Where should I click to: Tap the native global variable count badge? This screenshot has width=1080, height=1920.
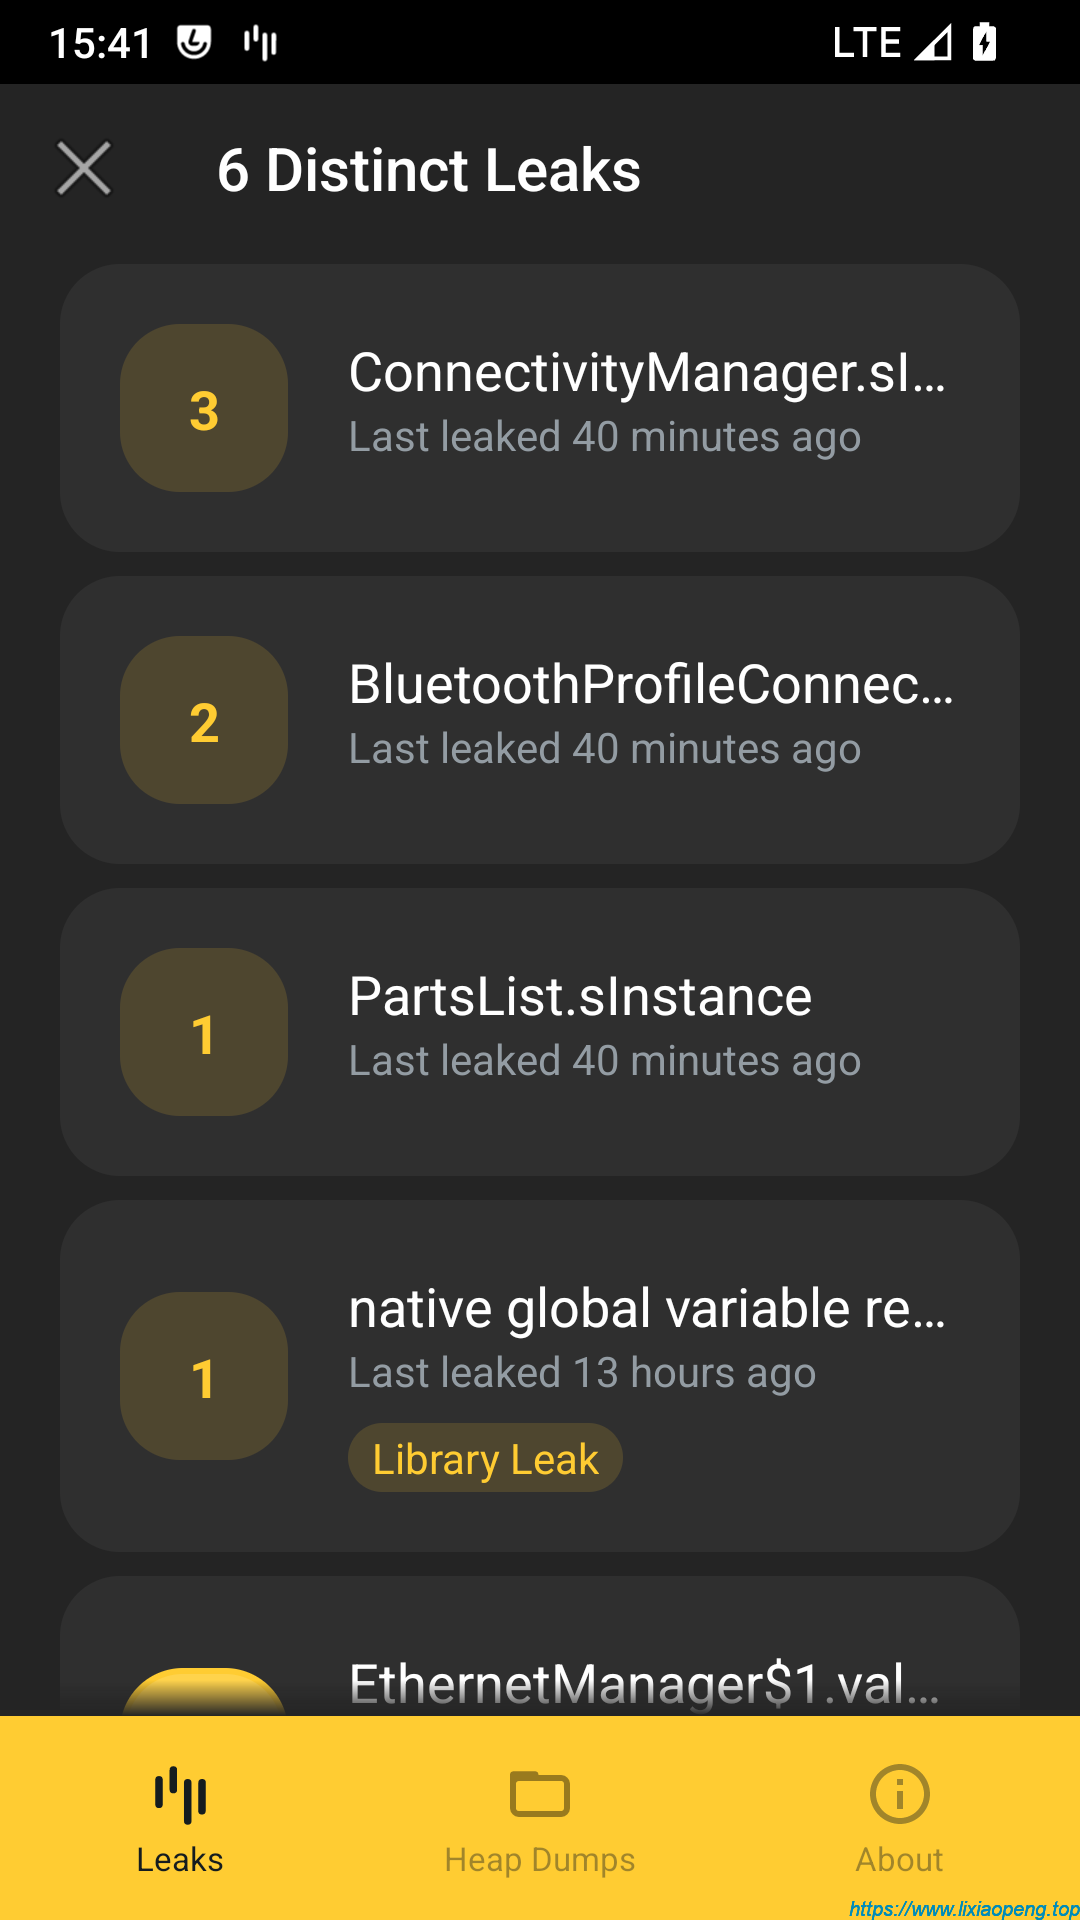click(204, 1376)
